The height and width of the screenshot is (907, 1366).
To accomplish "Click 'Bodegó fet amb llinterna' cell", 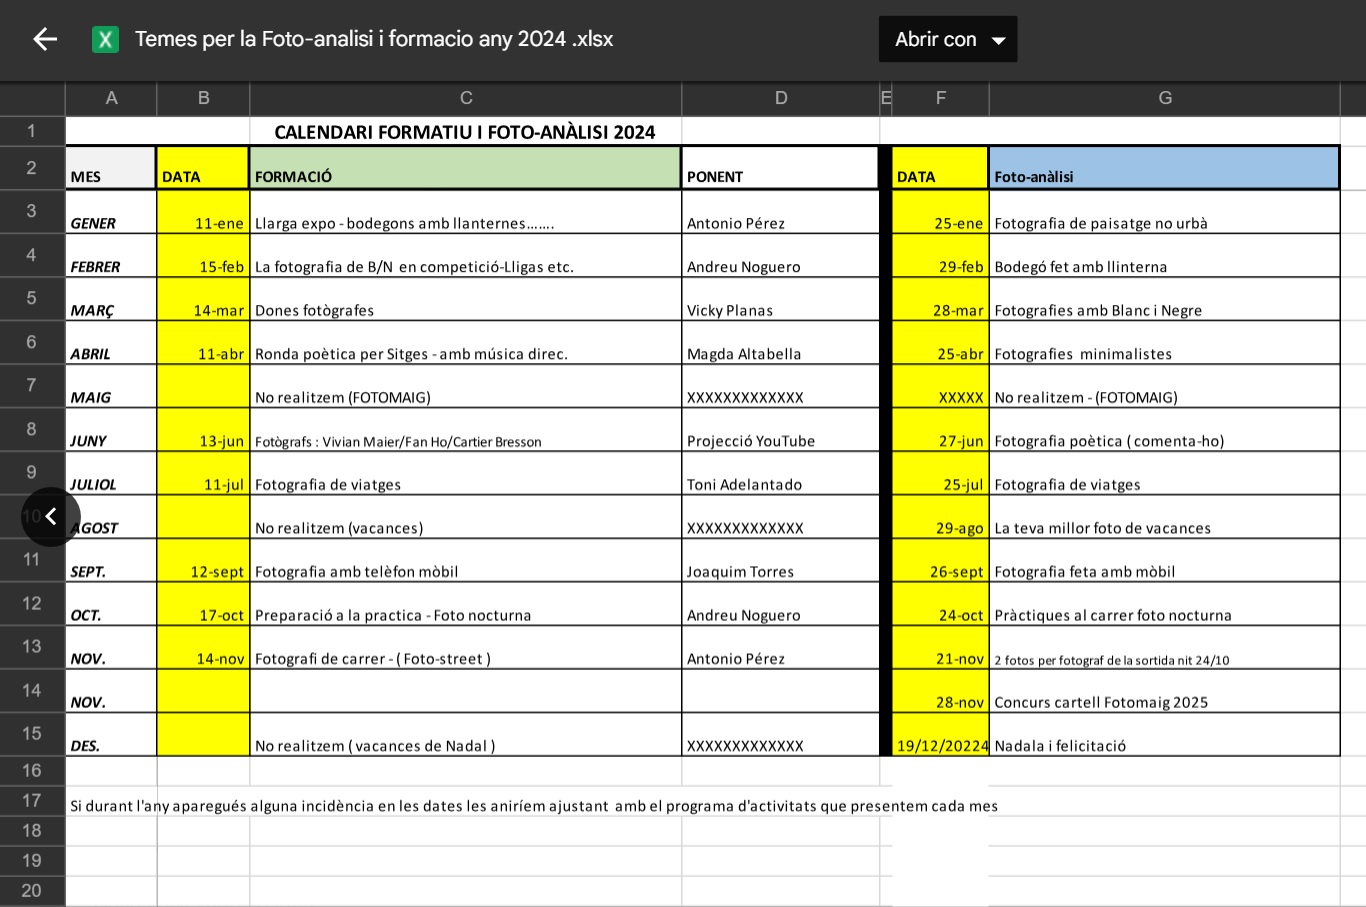I will tap(1164, 256).
